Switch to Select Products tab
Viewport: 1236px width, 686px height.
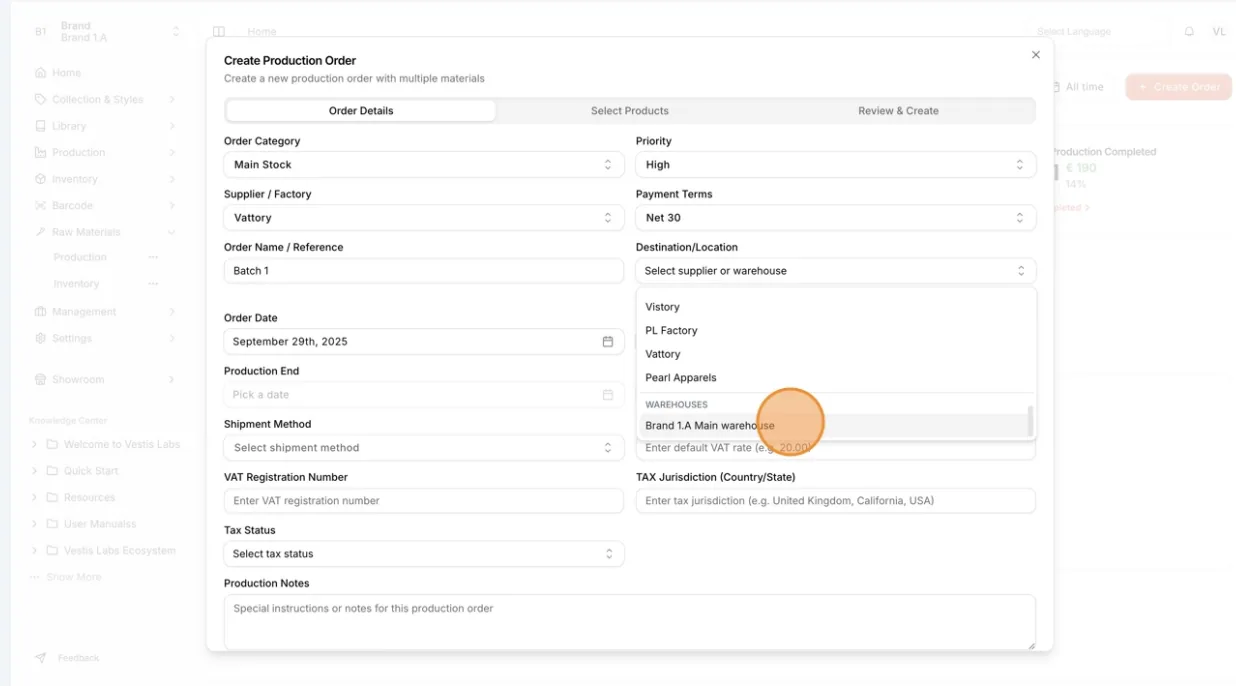point(630,111)
